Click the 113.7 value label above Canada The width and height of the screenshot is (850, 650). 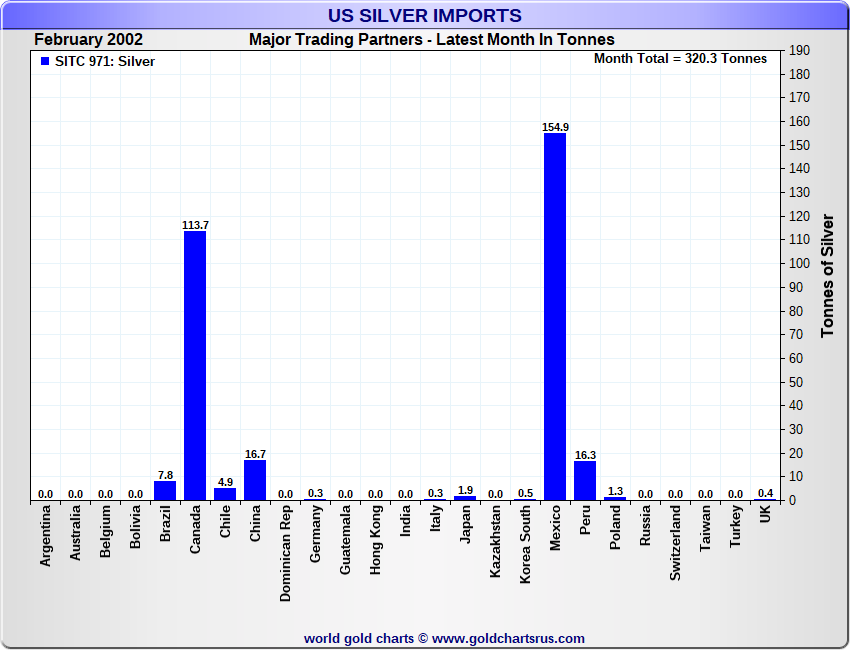point(195,225)
